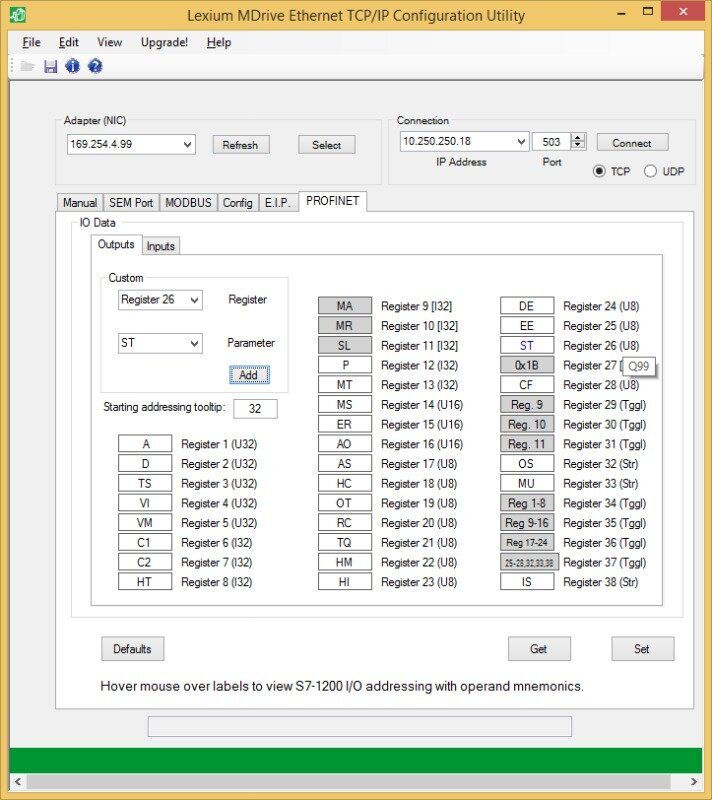Click the Defaults button
The height and width of the screenshot is (800, 712).
[133, 648]
